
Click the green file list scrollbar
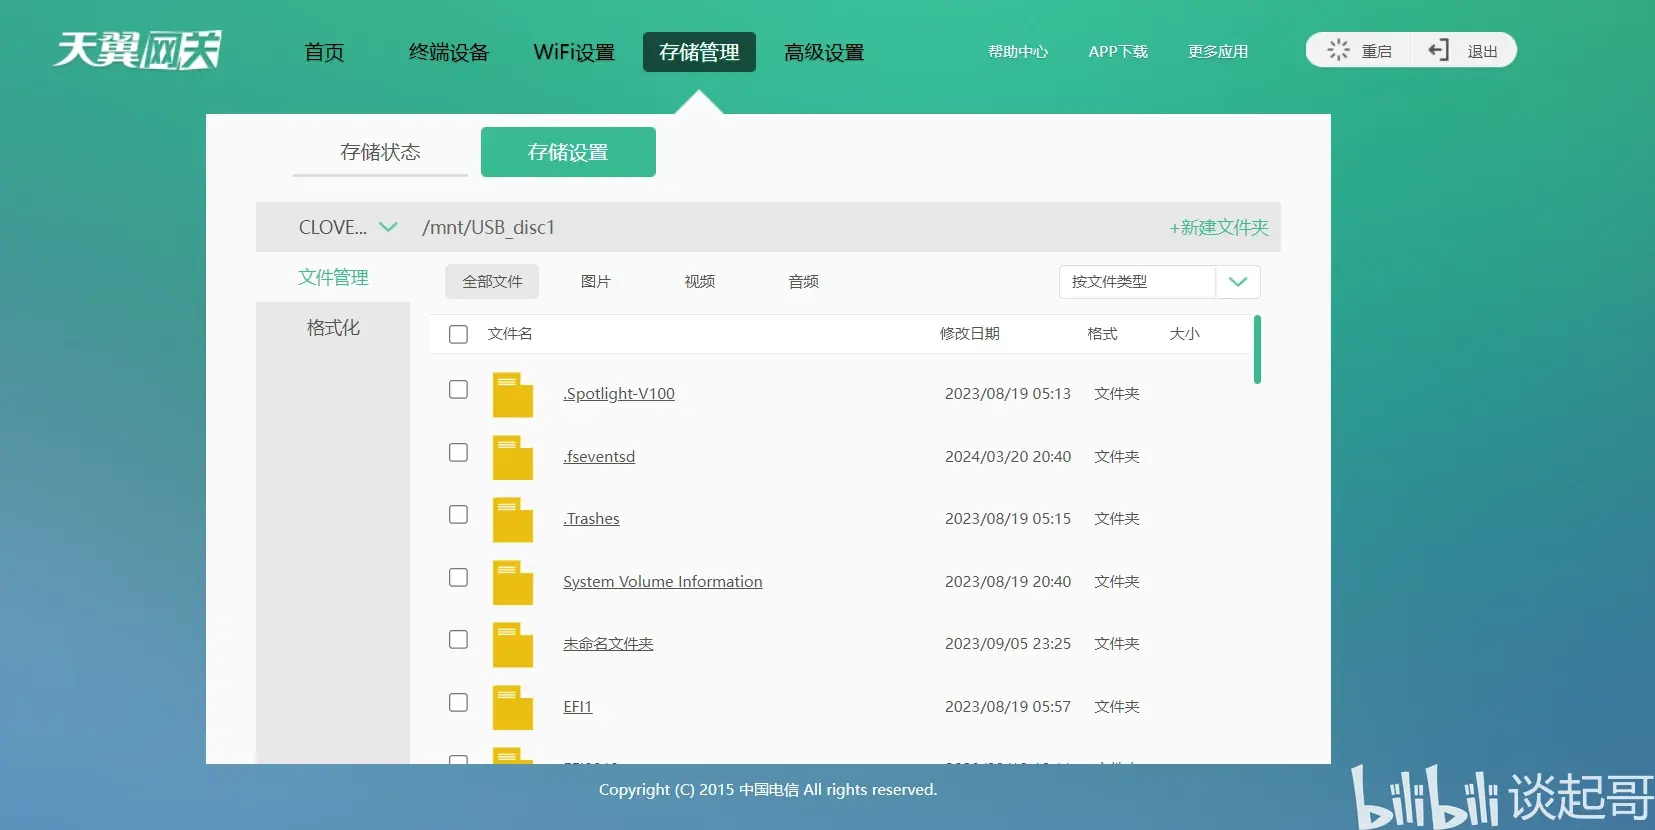point(1257,349)
